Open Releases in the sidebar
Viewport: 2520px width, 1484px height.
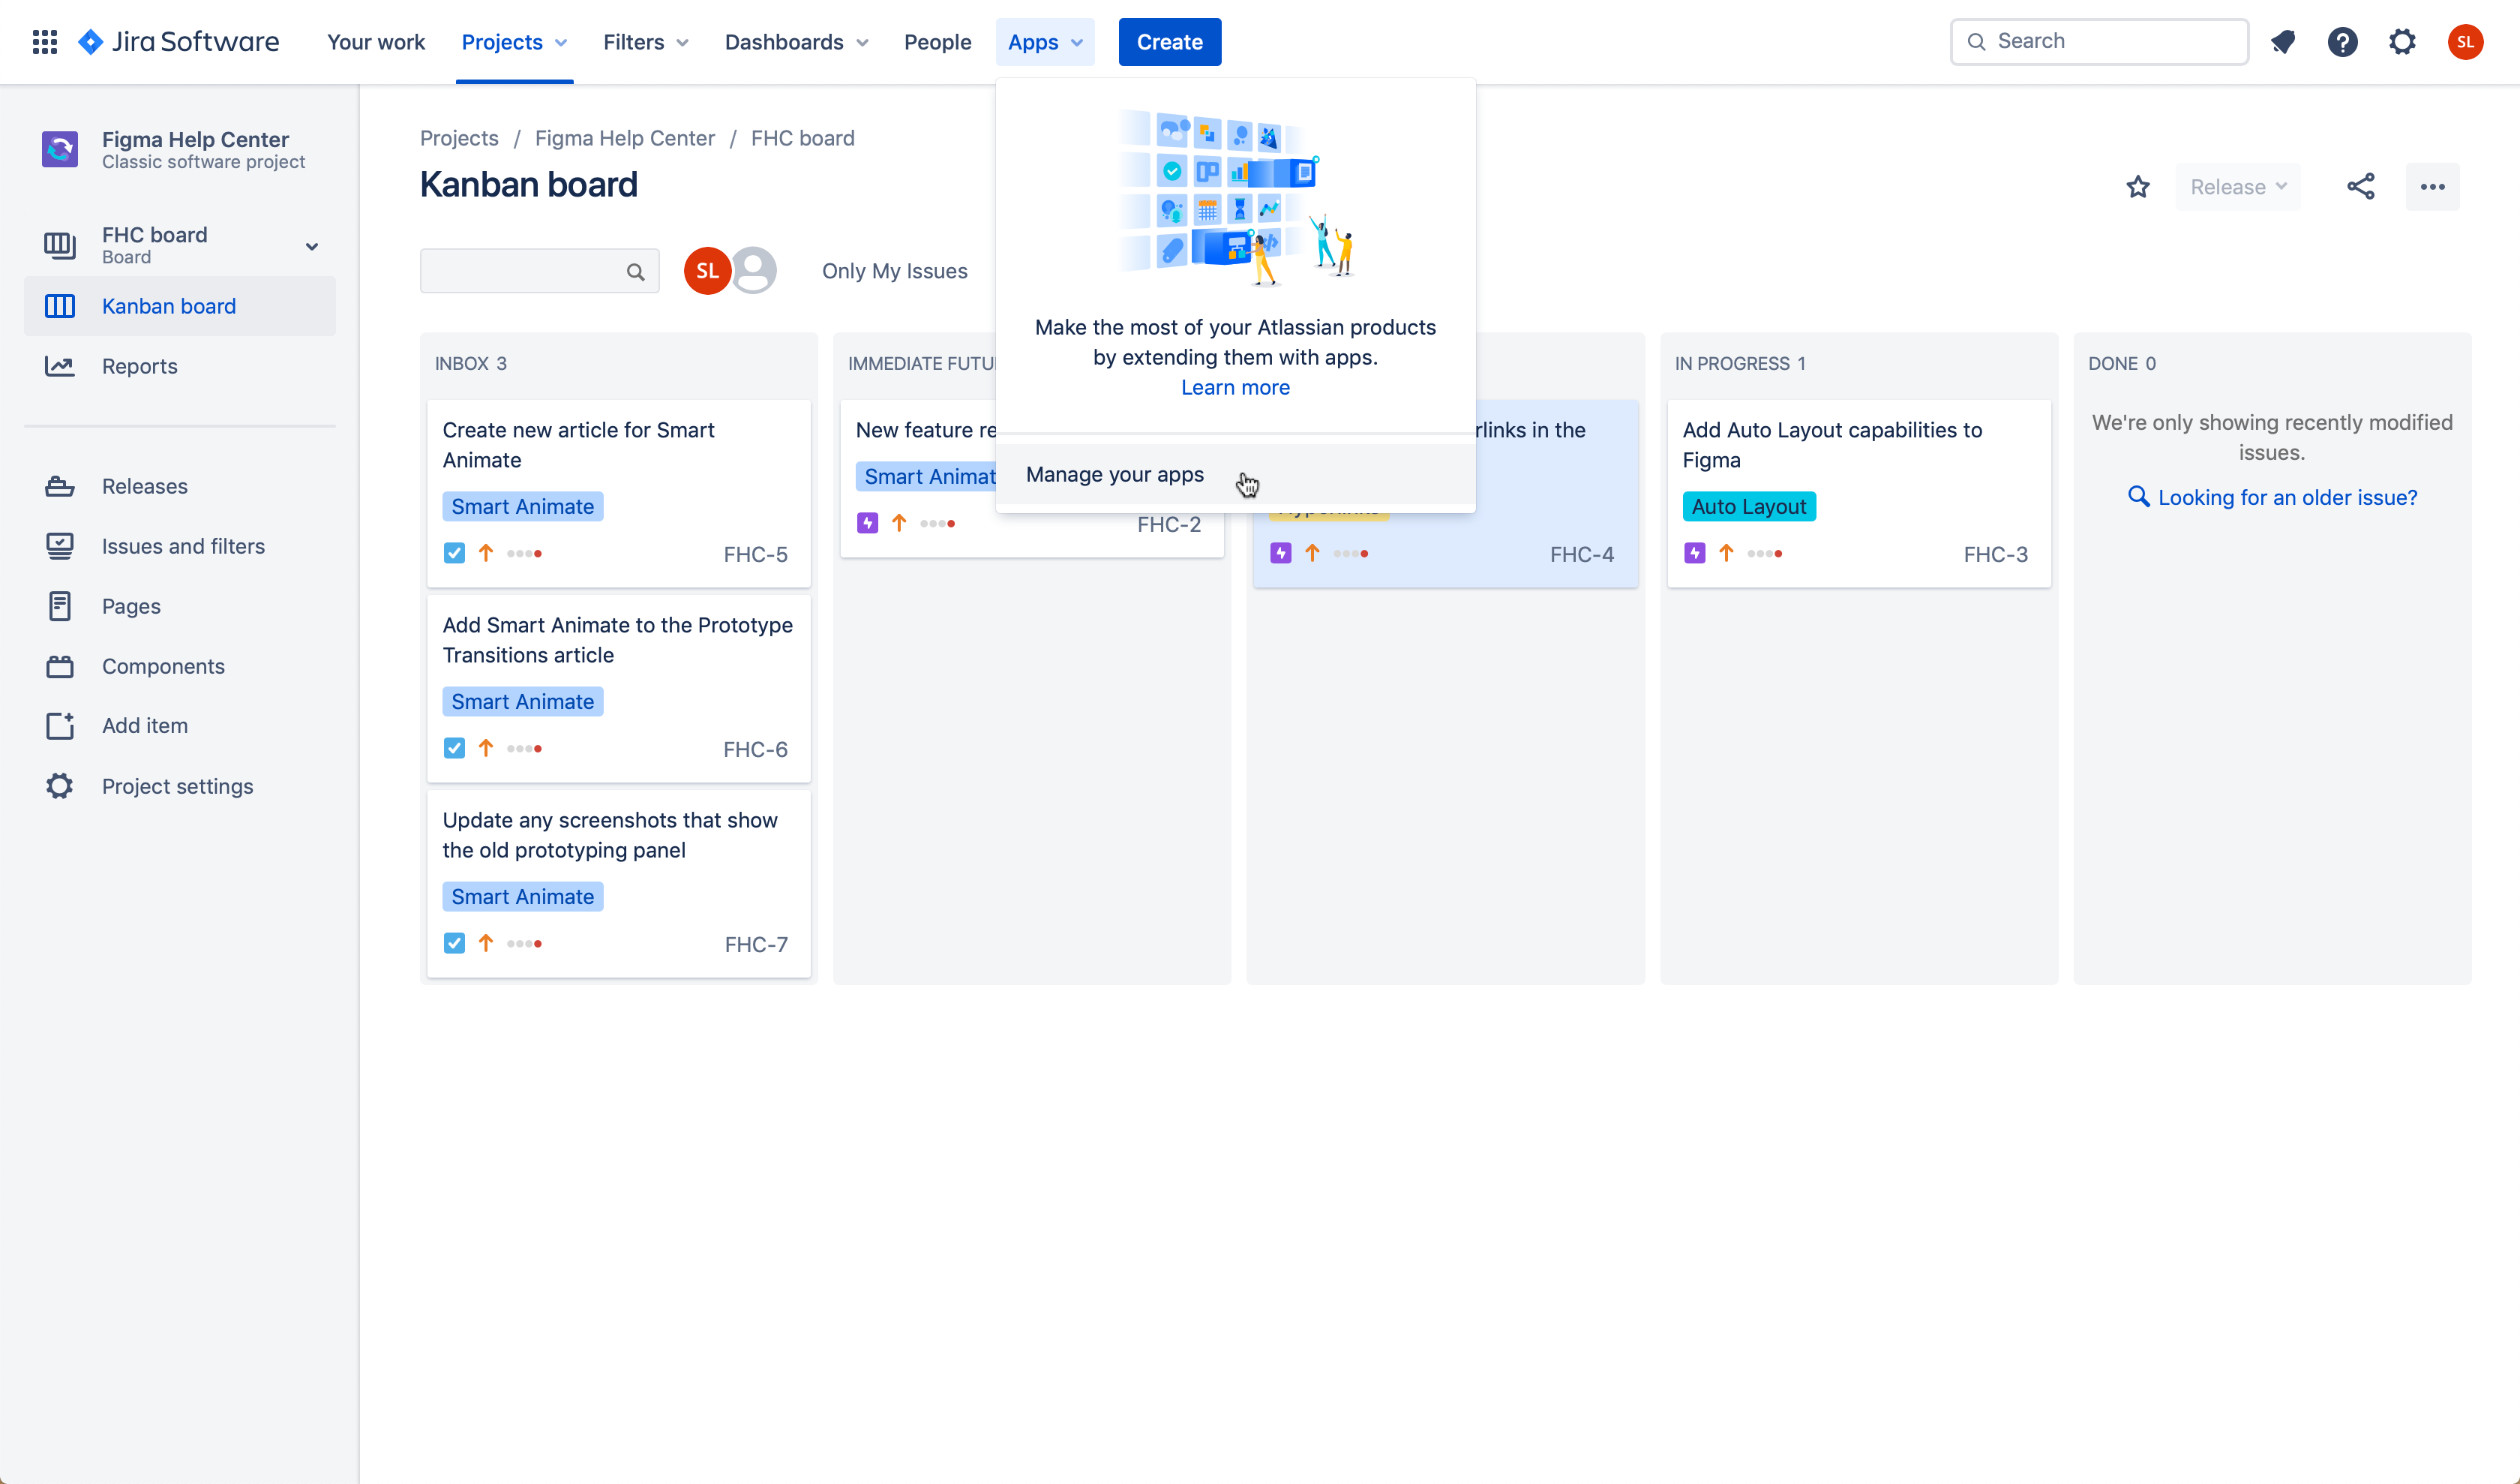144,486
